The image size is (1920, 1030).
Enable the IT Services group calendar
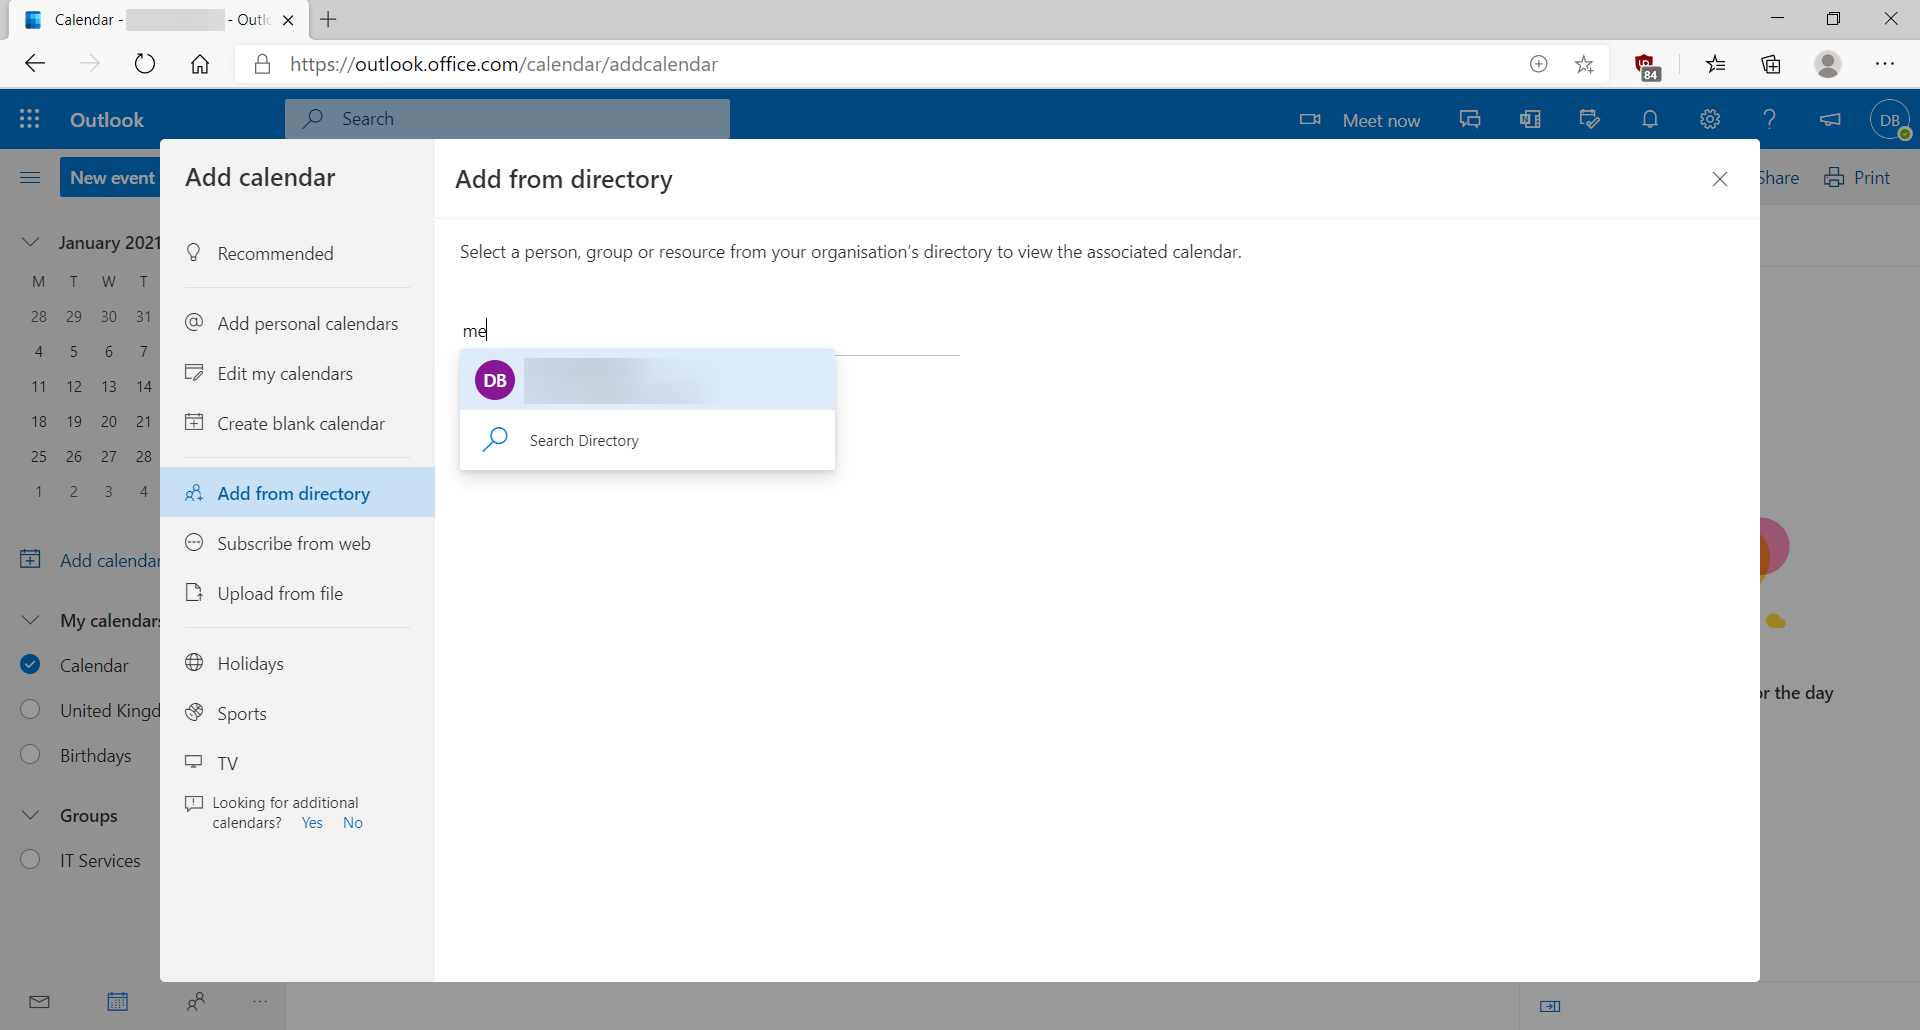click(30, 860)
